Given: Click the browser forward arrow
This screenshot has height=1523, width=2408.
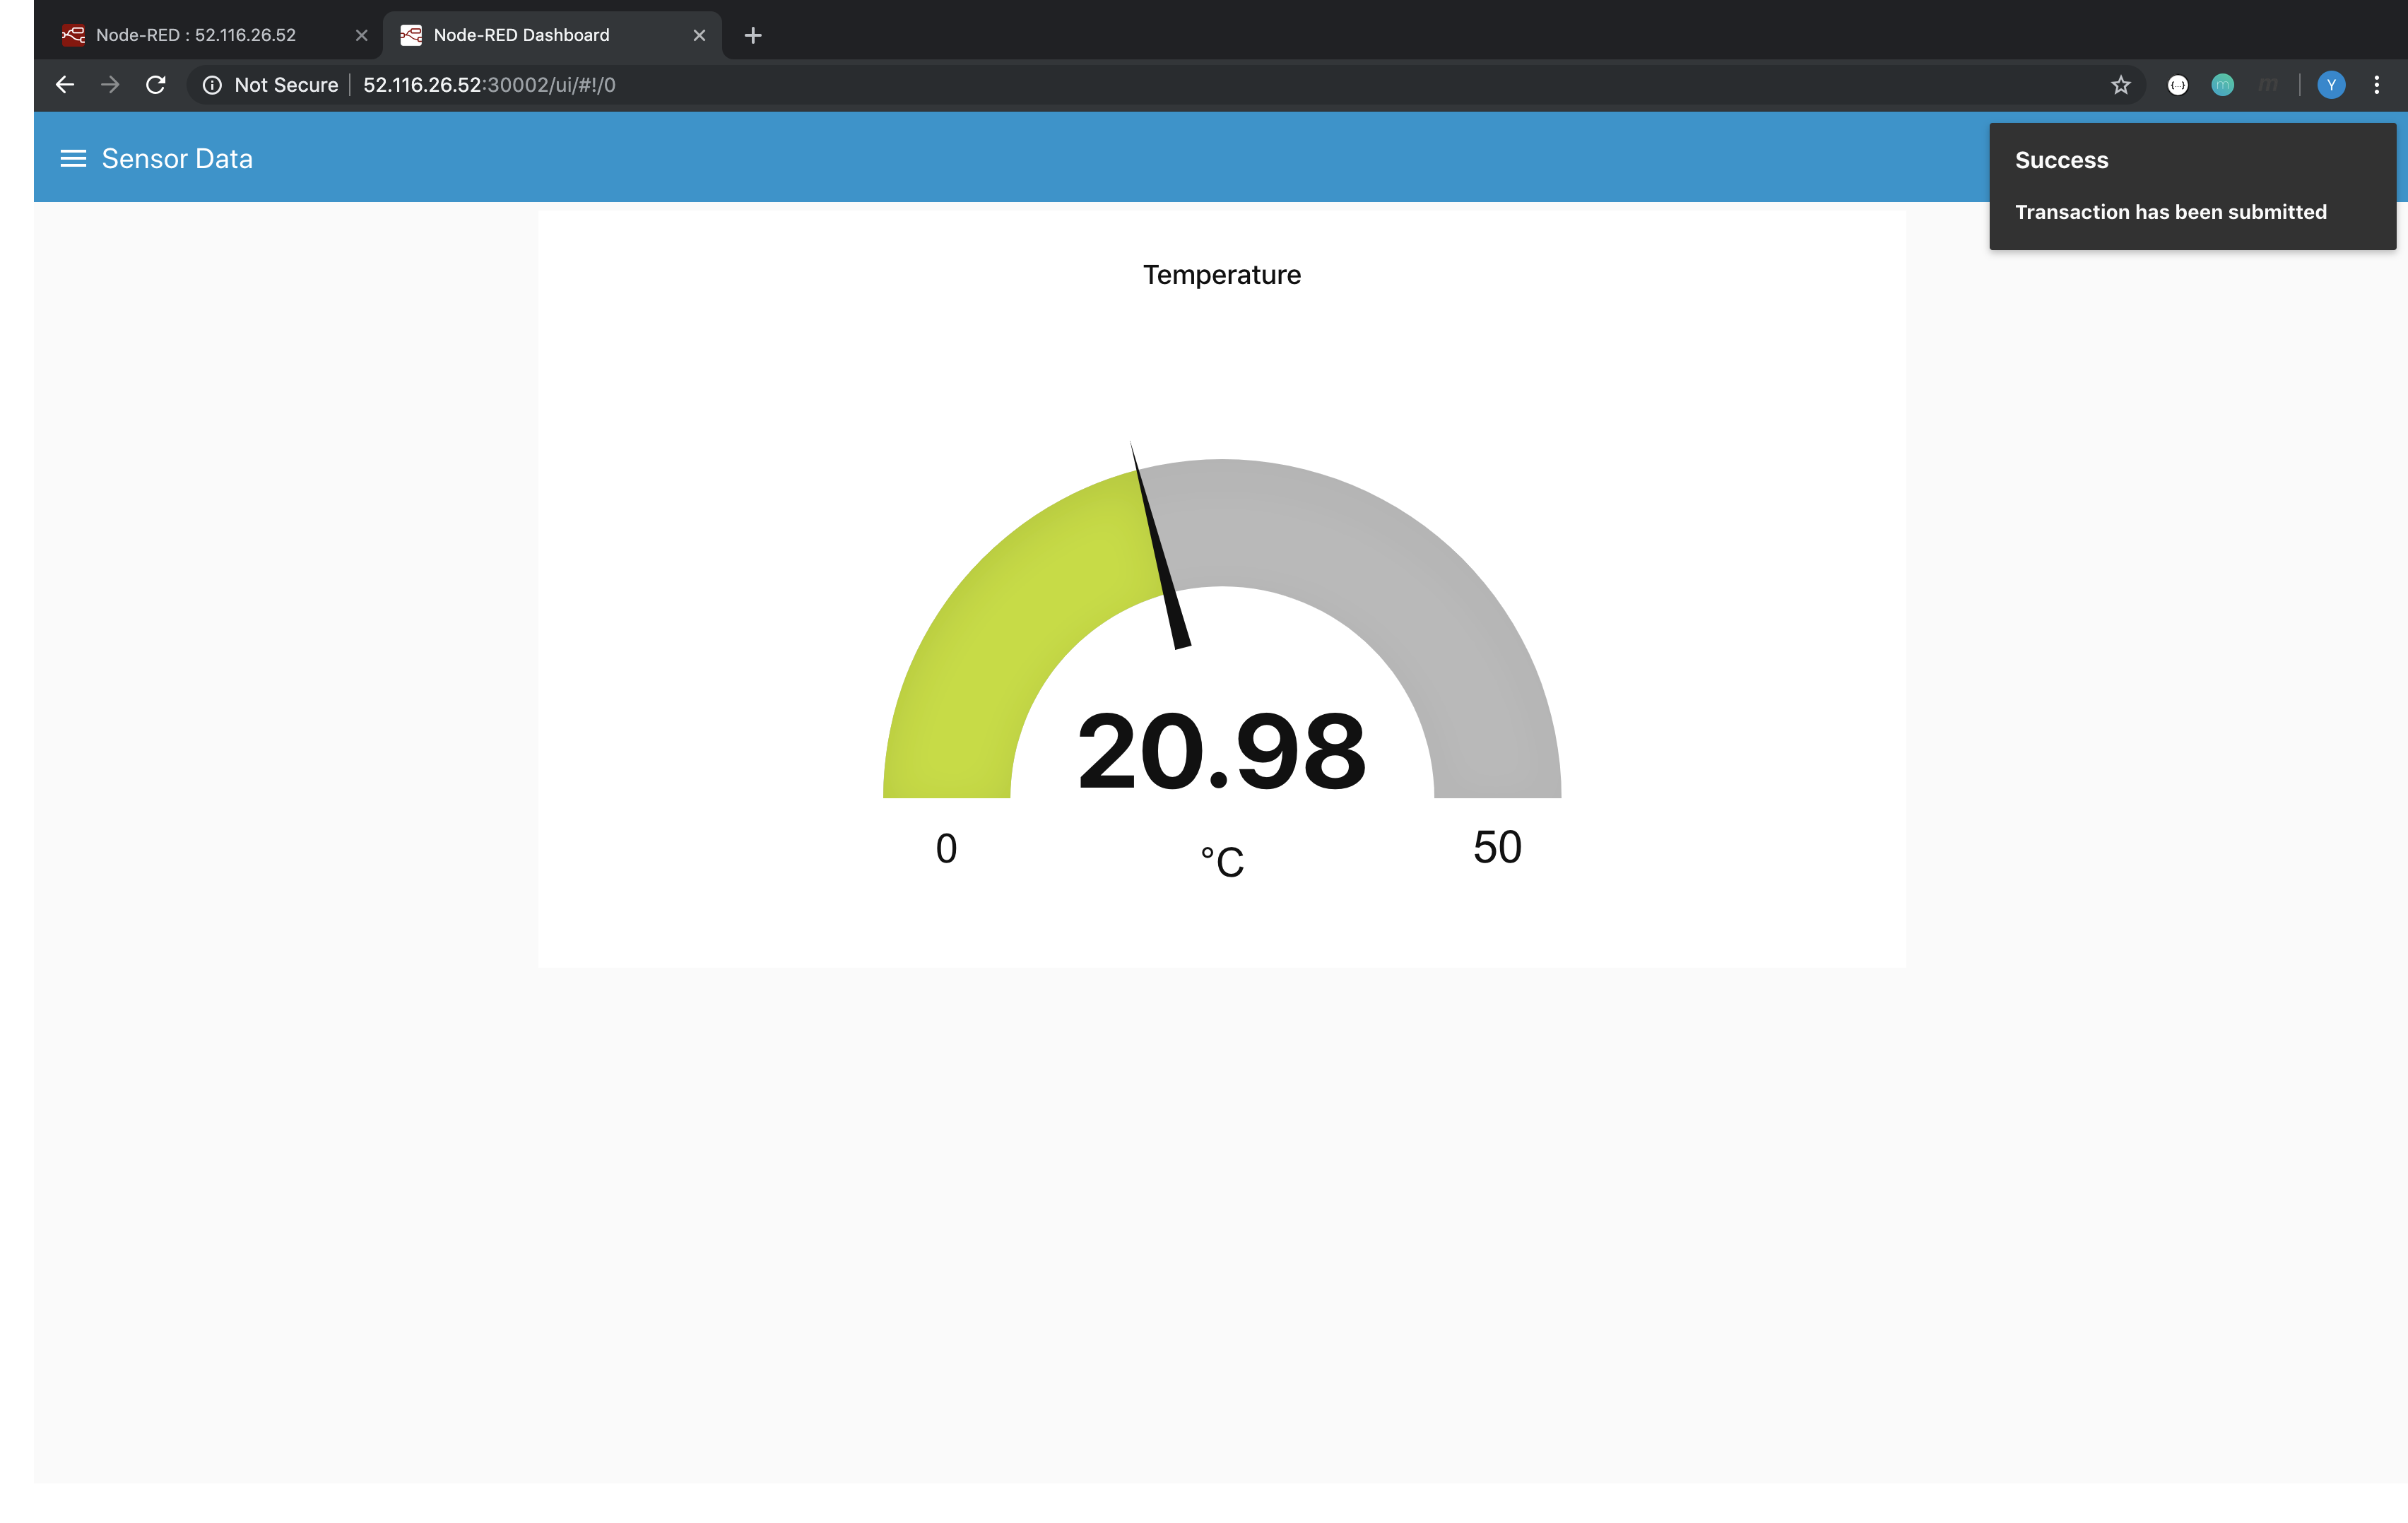Looking at the screenshot, I should pos(110,85).
